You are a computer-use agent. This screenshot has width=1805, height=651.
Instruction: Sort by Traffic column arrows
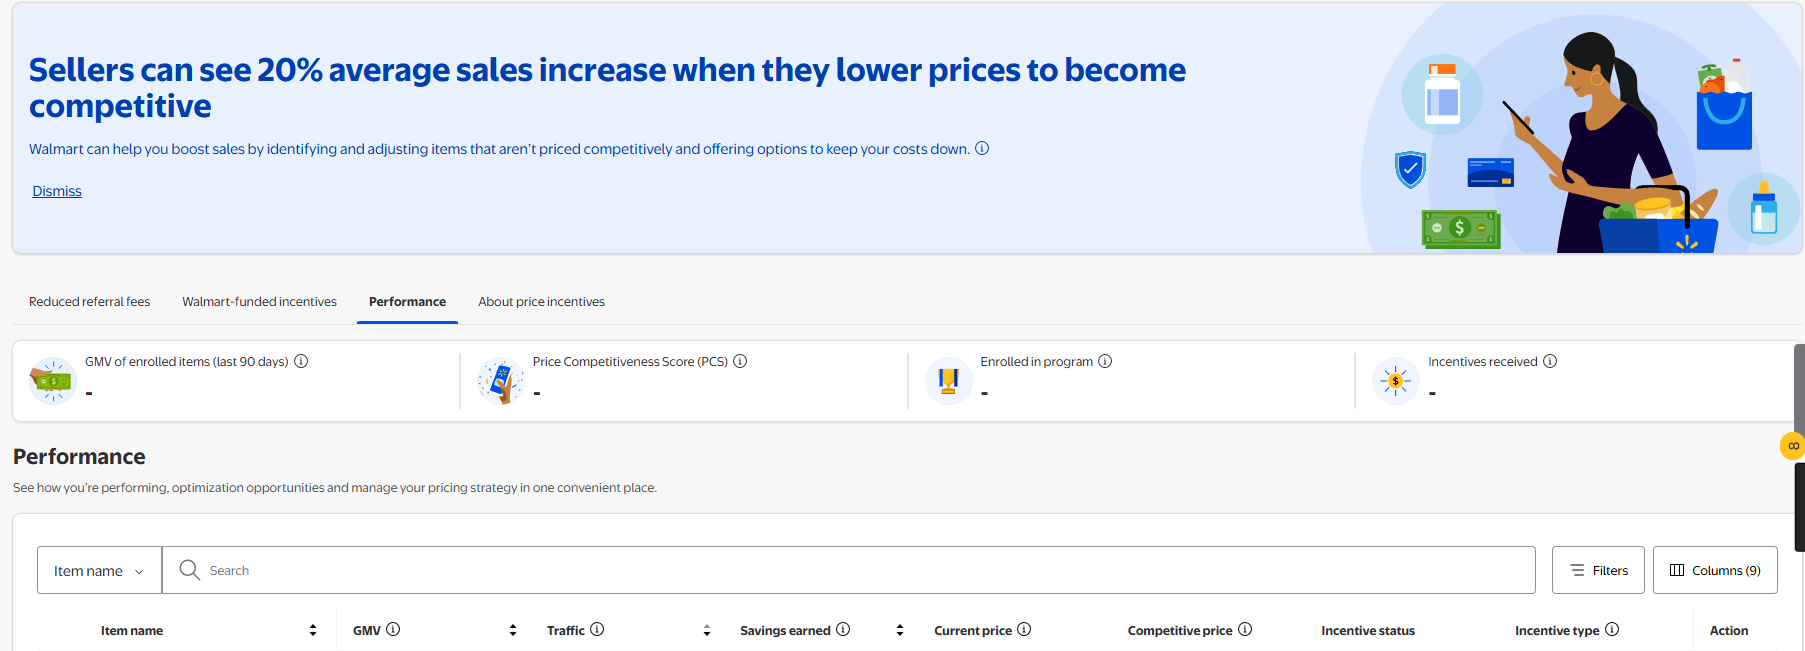tap(707, 630)
